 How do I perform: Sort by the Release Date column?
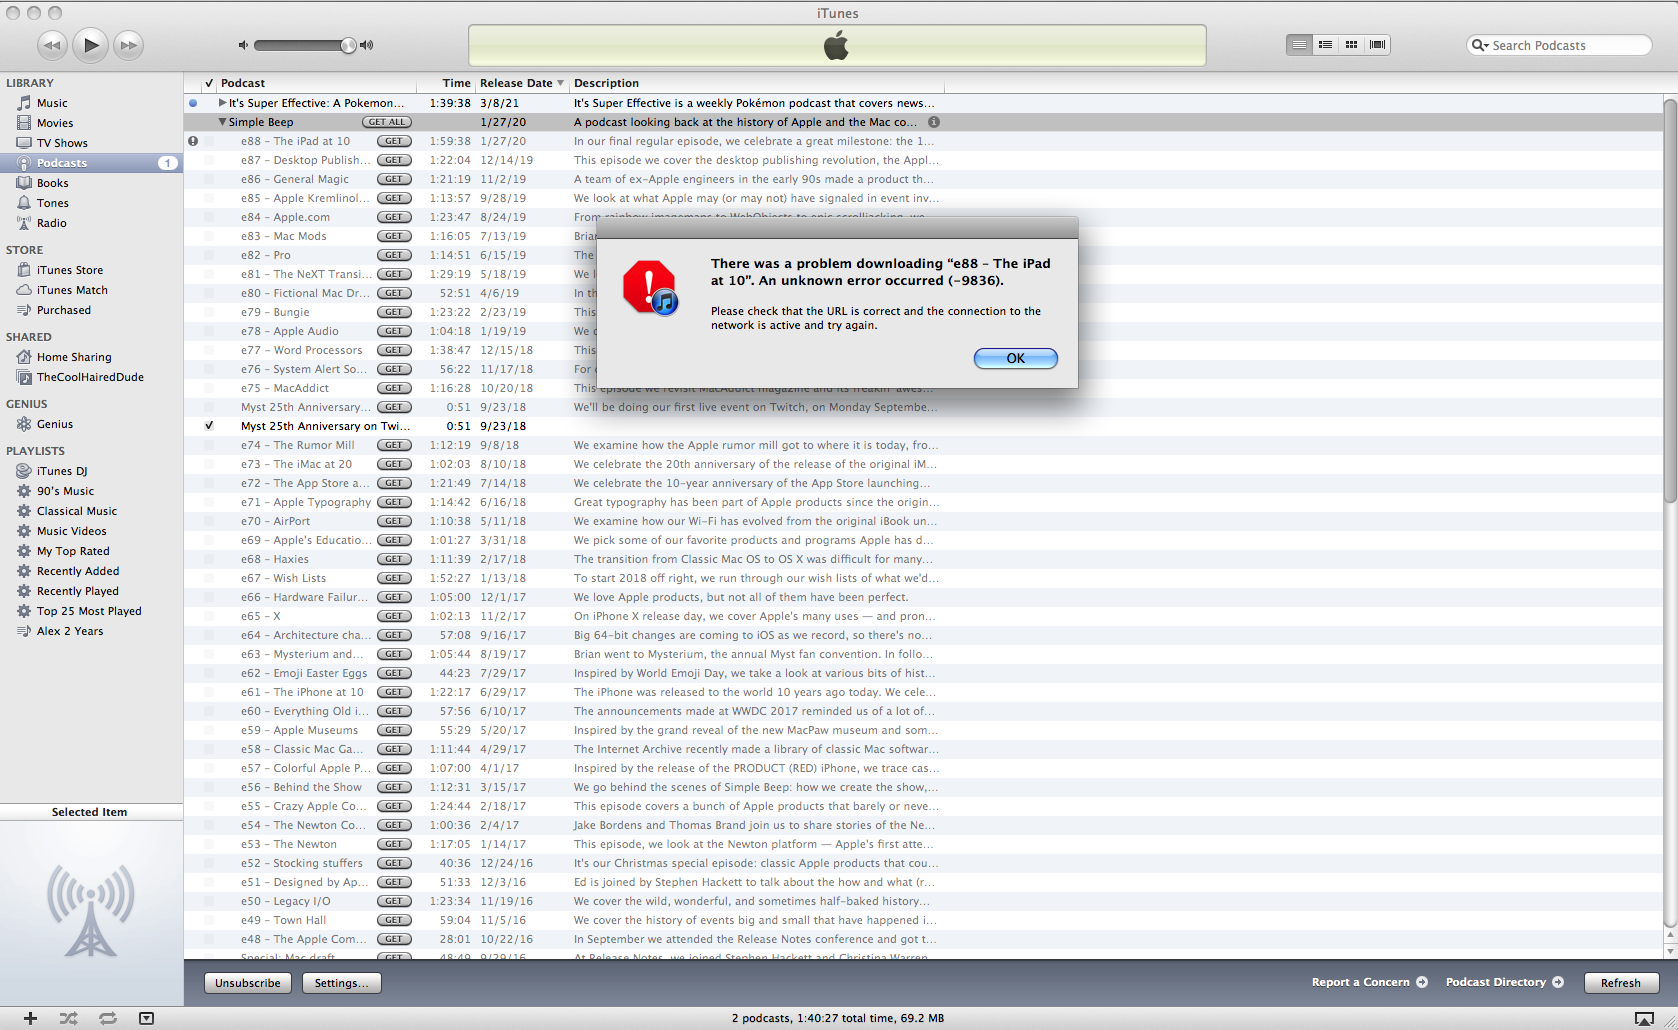pos(521,83)
